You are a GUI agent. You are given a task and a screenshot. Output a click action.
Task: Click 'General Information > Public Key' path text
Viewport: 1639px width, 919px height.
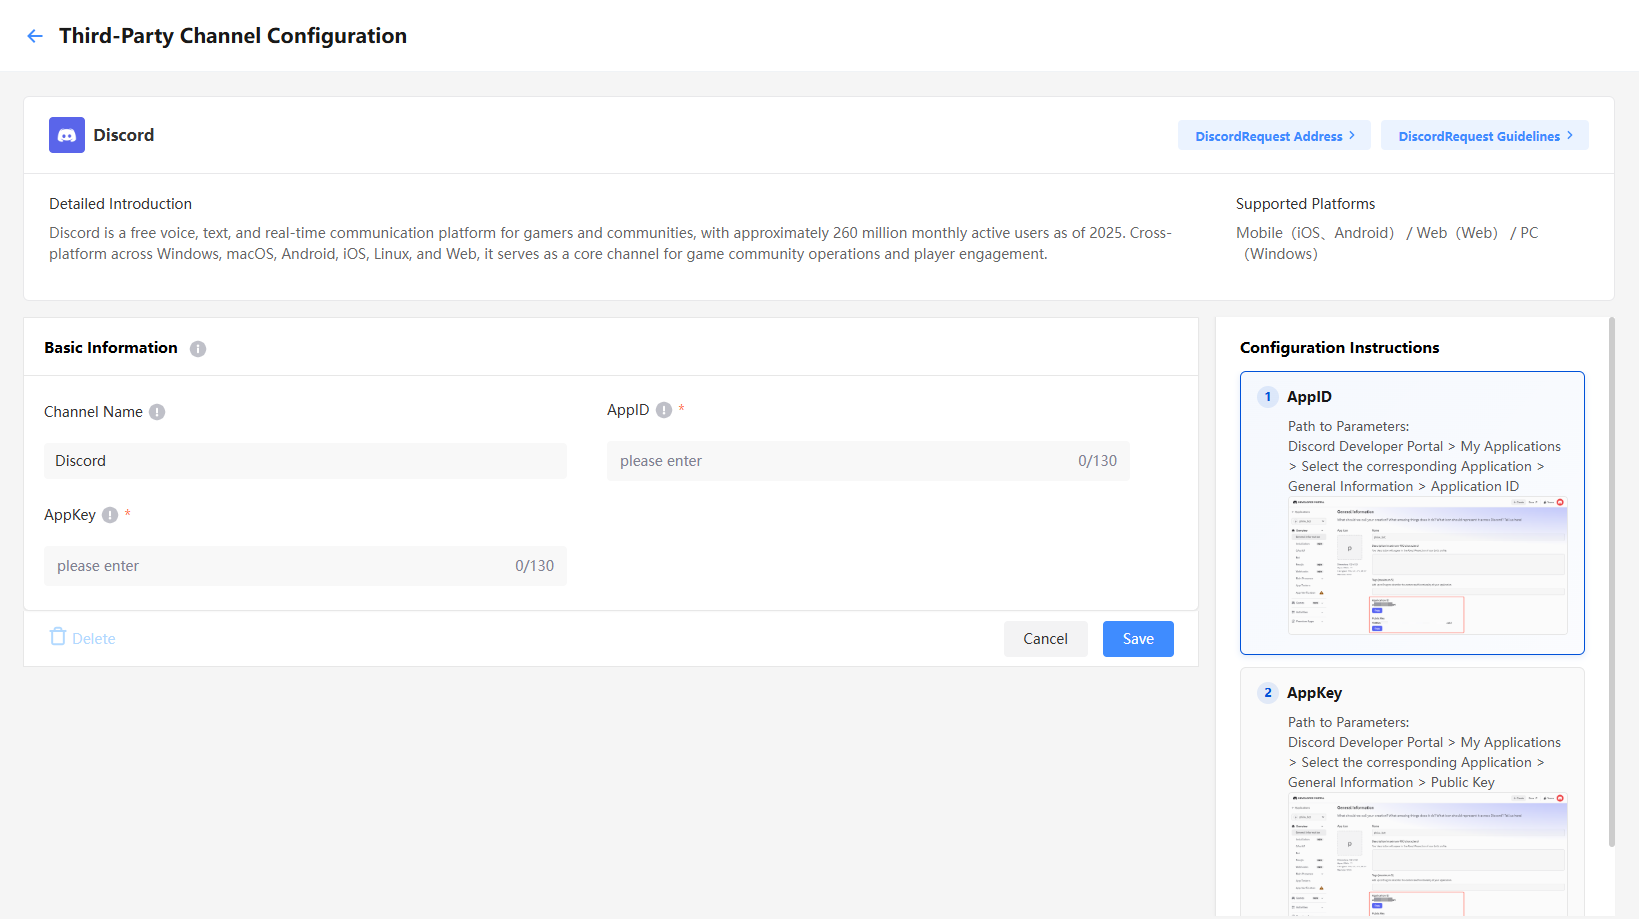(1391, 783)
